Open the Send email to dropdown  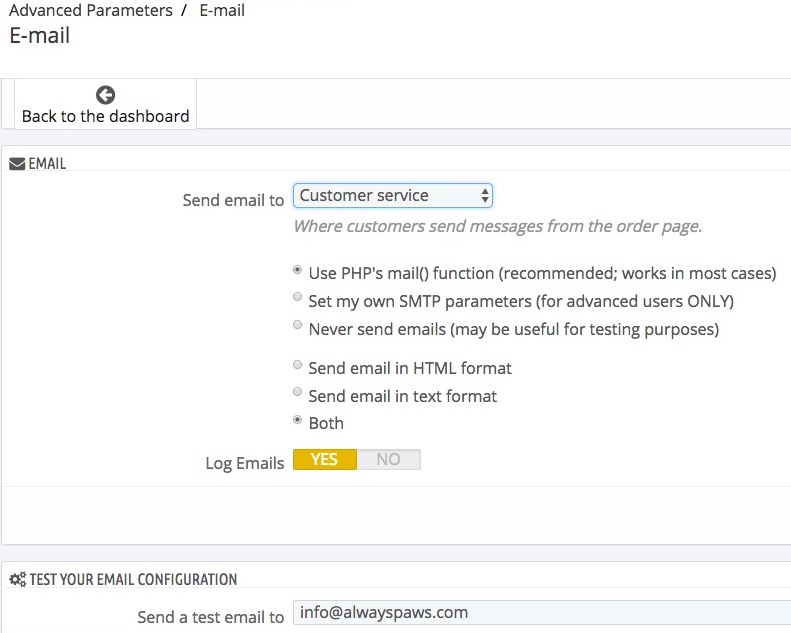392,196
